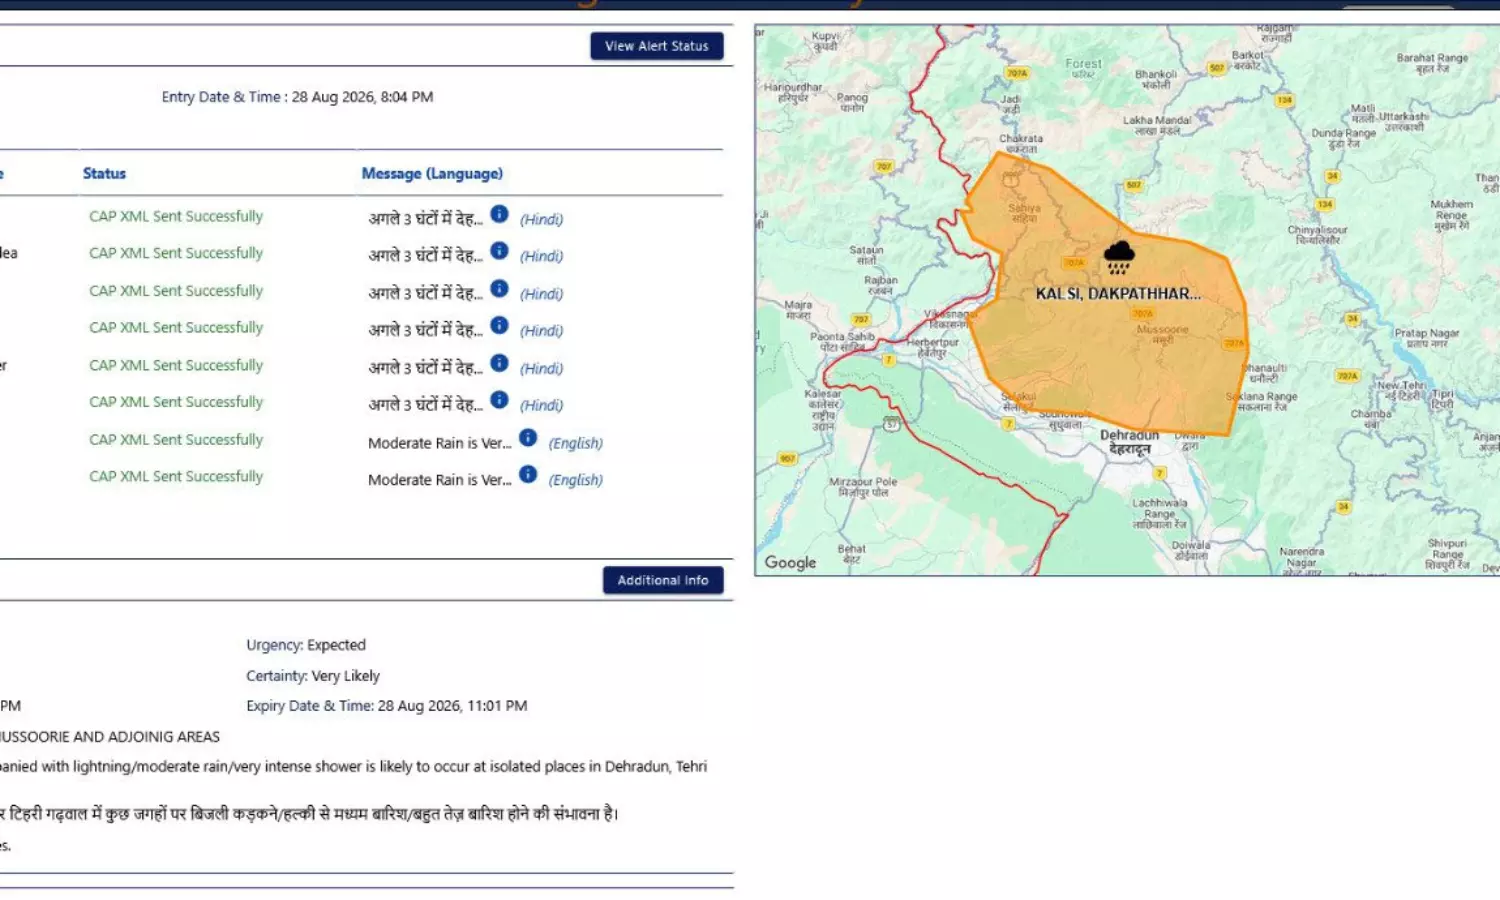Click the Paonta Sahib label on the map
The image size is (1500, 900).
pos(842,342)
